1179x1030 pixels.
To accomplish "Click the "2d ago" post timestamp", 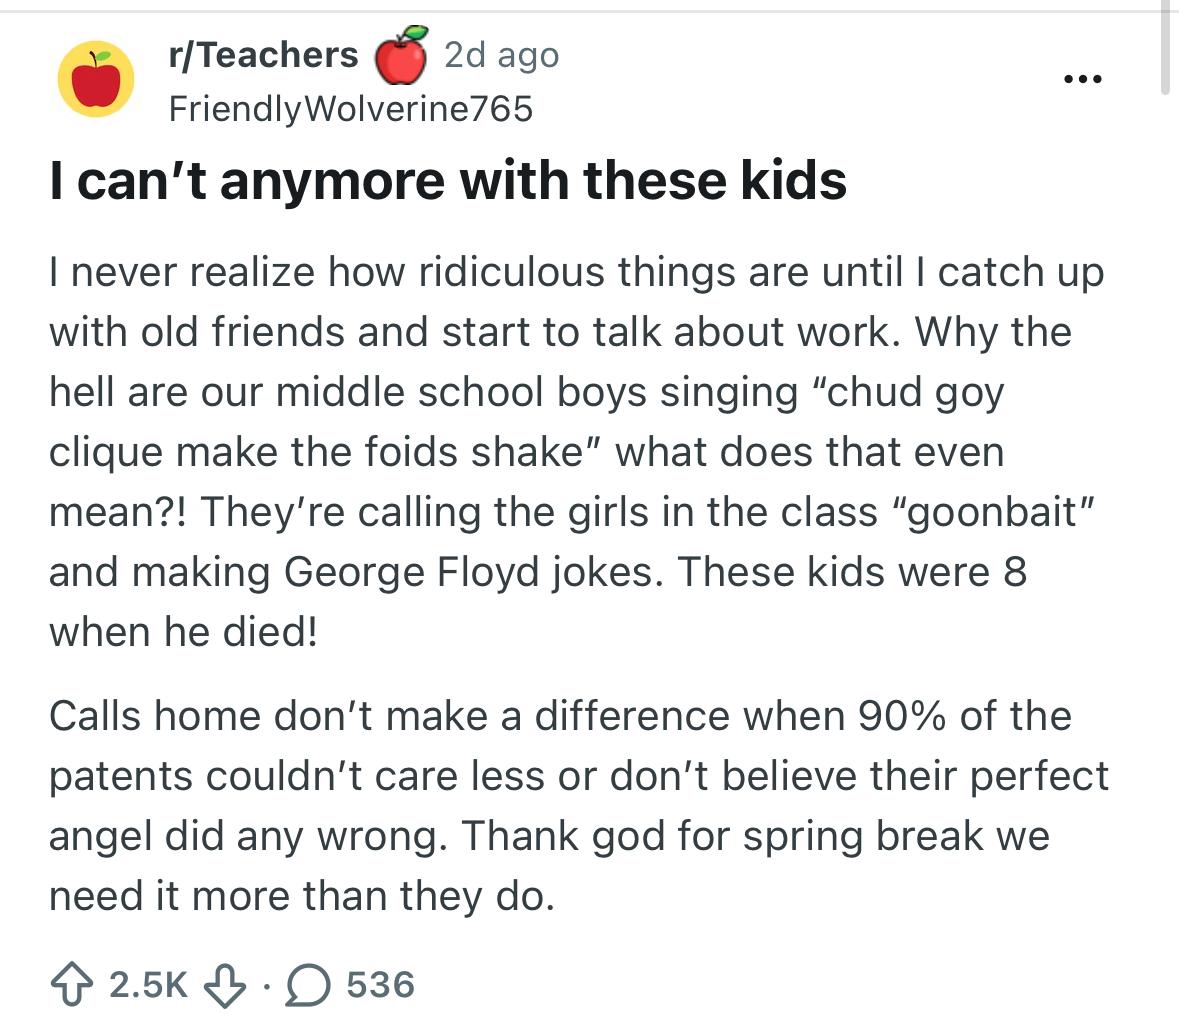I will [500, 55].
